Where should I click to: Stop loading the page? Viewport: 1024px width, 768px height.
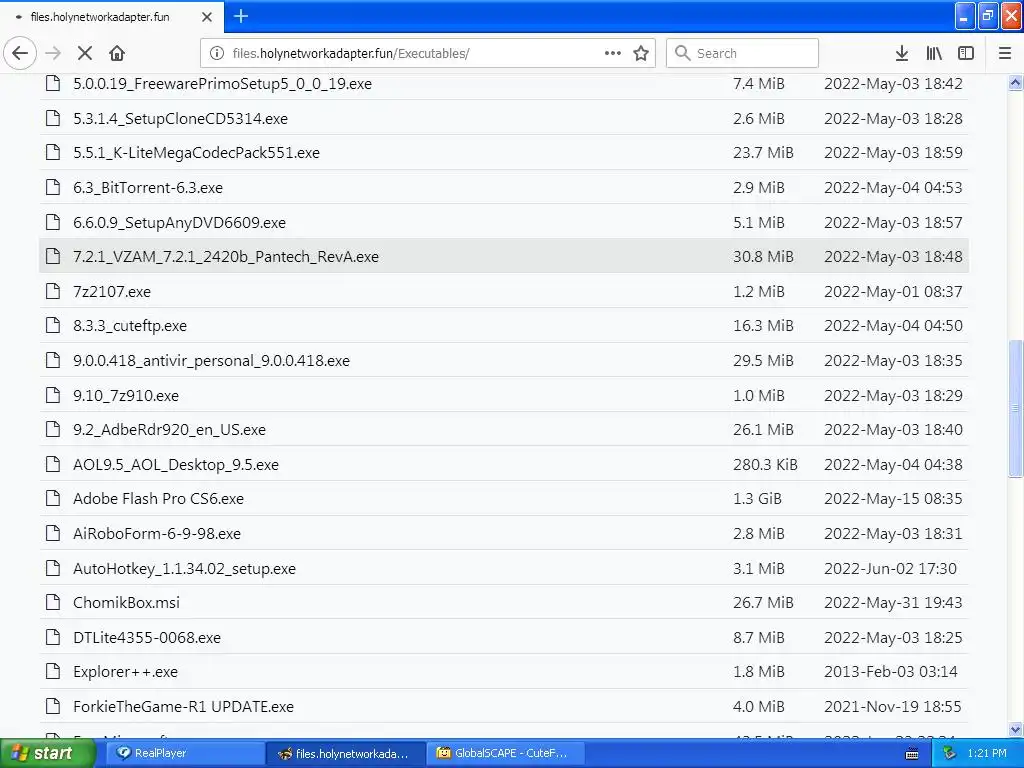pos(85,53)
